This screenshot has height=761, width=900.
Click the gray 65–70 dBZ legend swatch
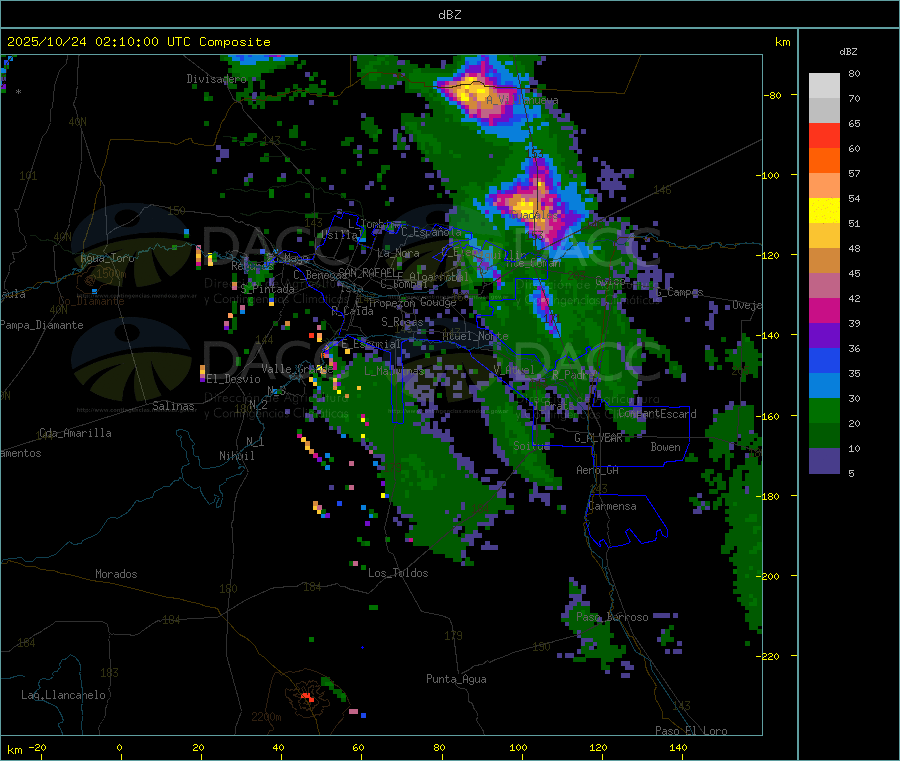(x=824, y=111)
